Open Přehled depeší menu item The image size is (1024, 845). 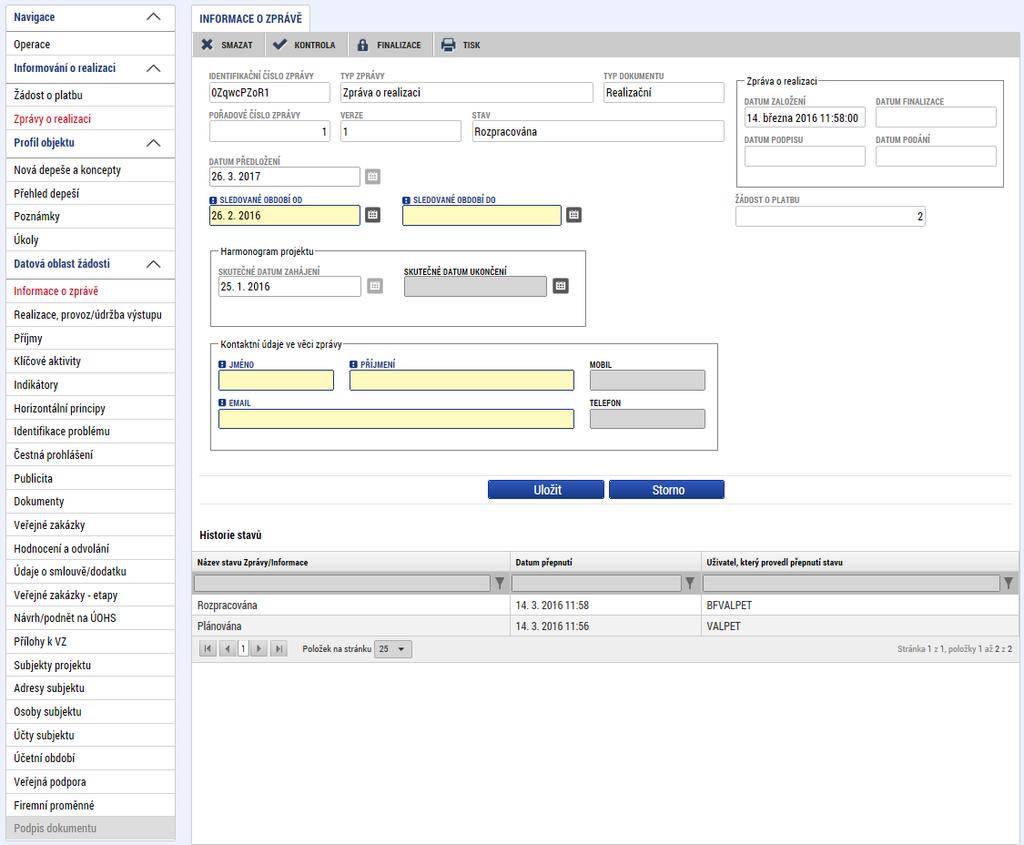tap(90, 193)
